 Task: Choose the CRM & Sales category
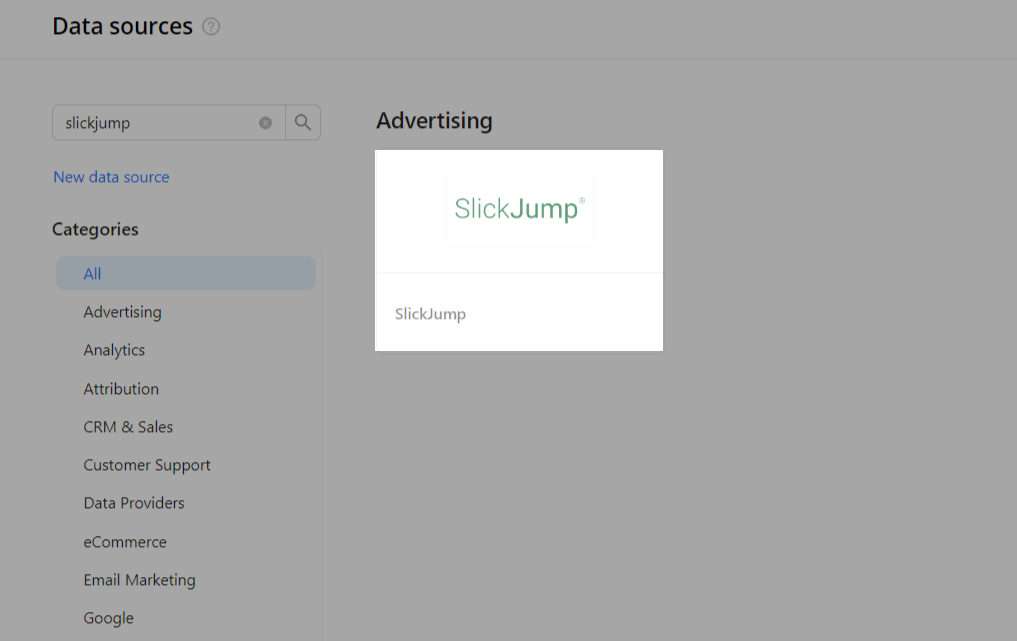[x=128, y=427]
